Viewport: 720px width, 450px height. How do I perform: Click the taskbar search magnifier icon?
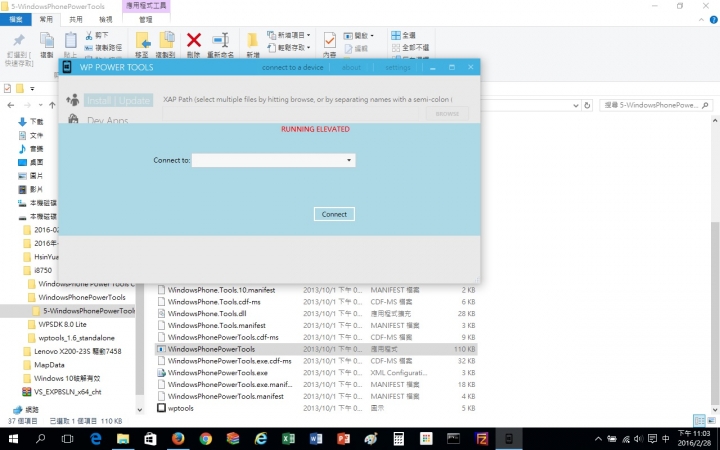pyautogui.click(x=40, y=439)
